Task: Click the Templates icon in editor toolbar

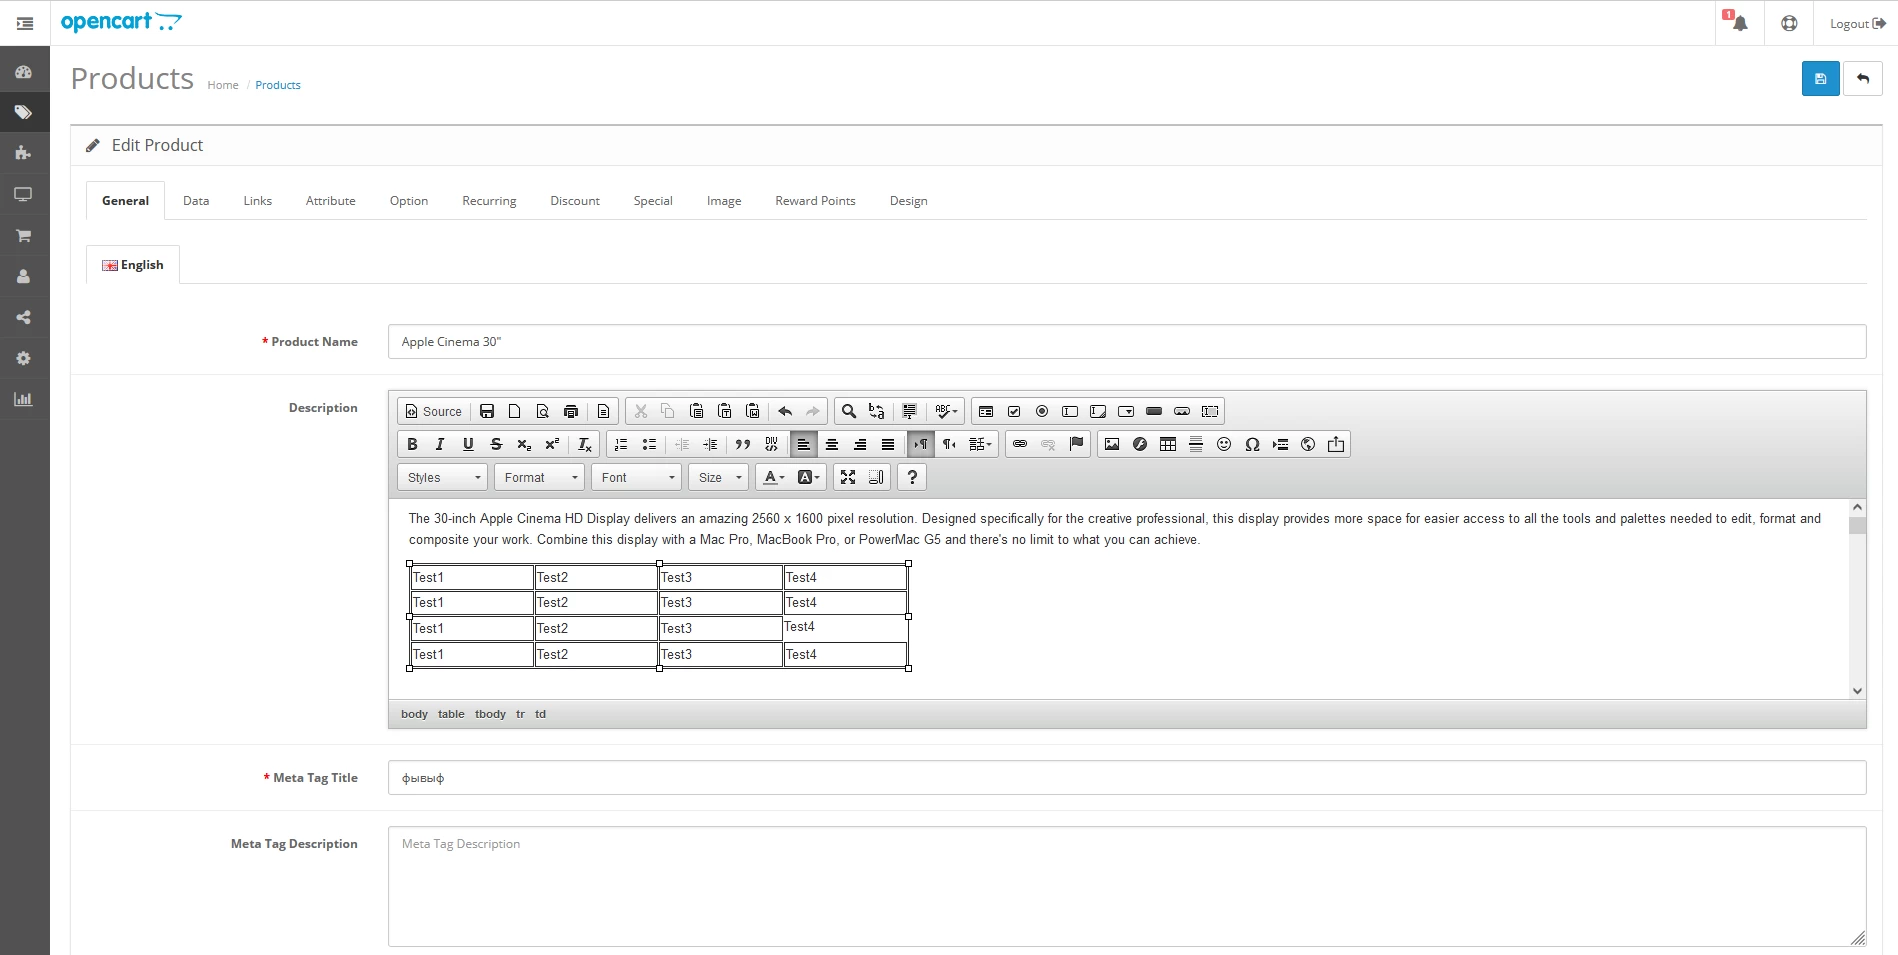Action: [x=603, y=411]
